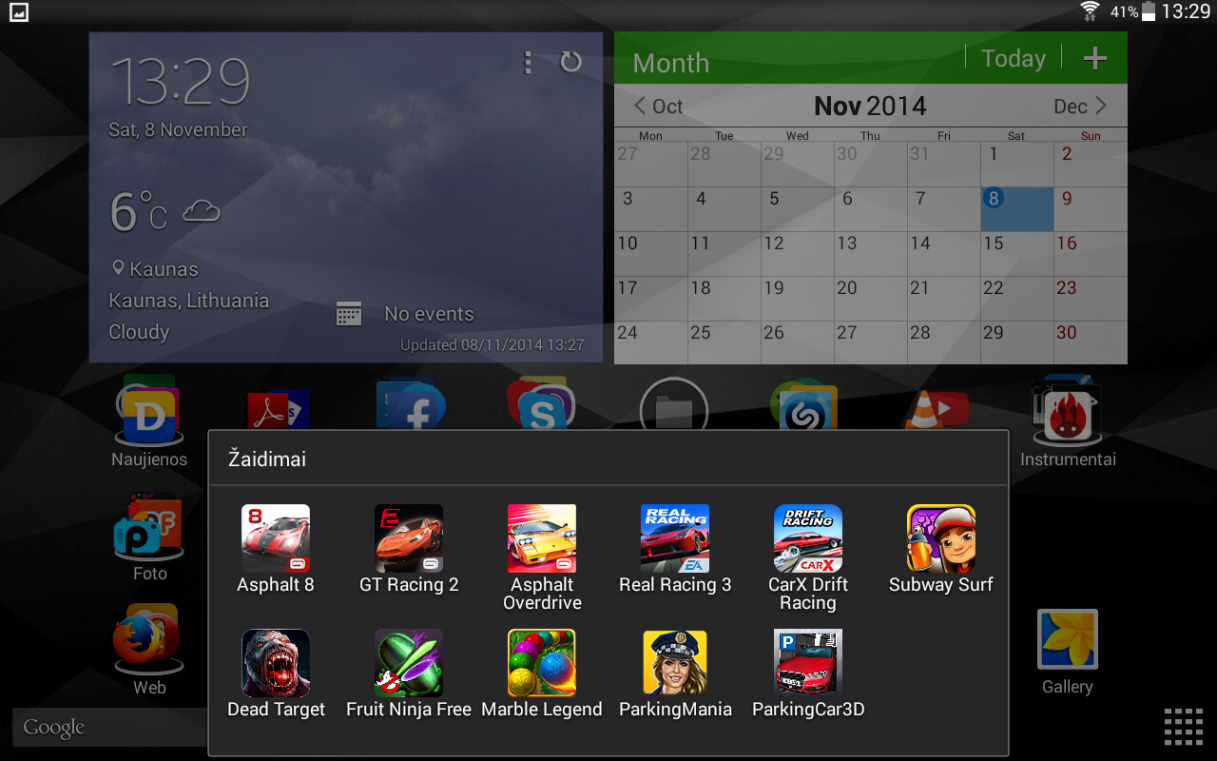Advance calendar to Dec
Image resolution: width=1217 pixels, height=761 pixels.
[x=1080, y=106]
